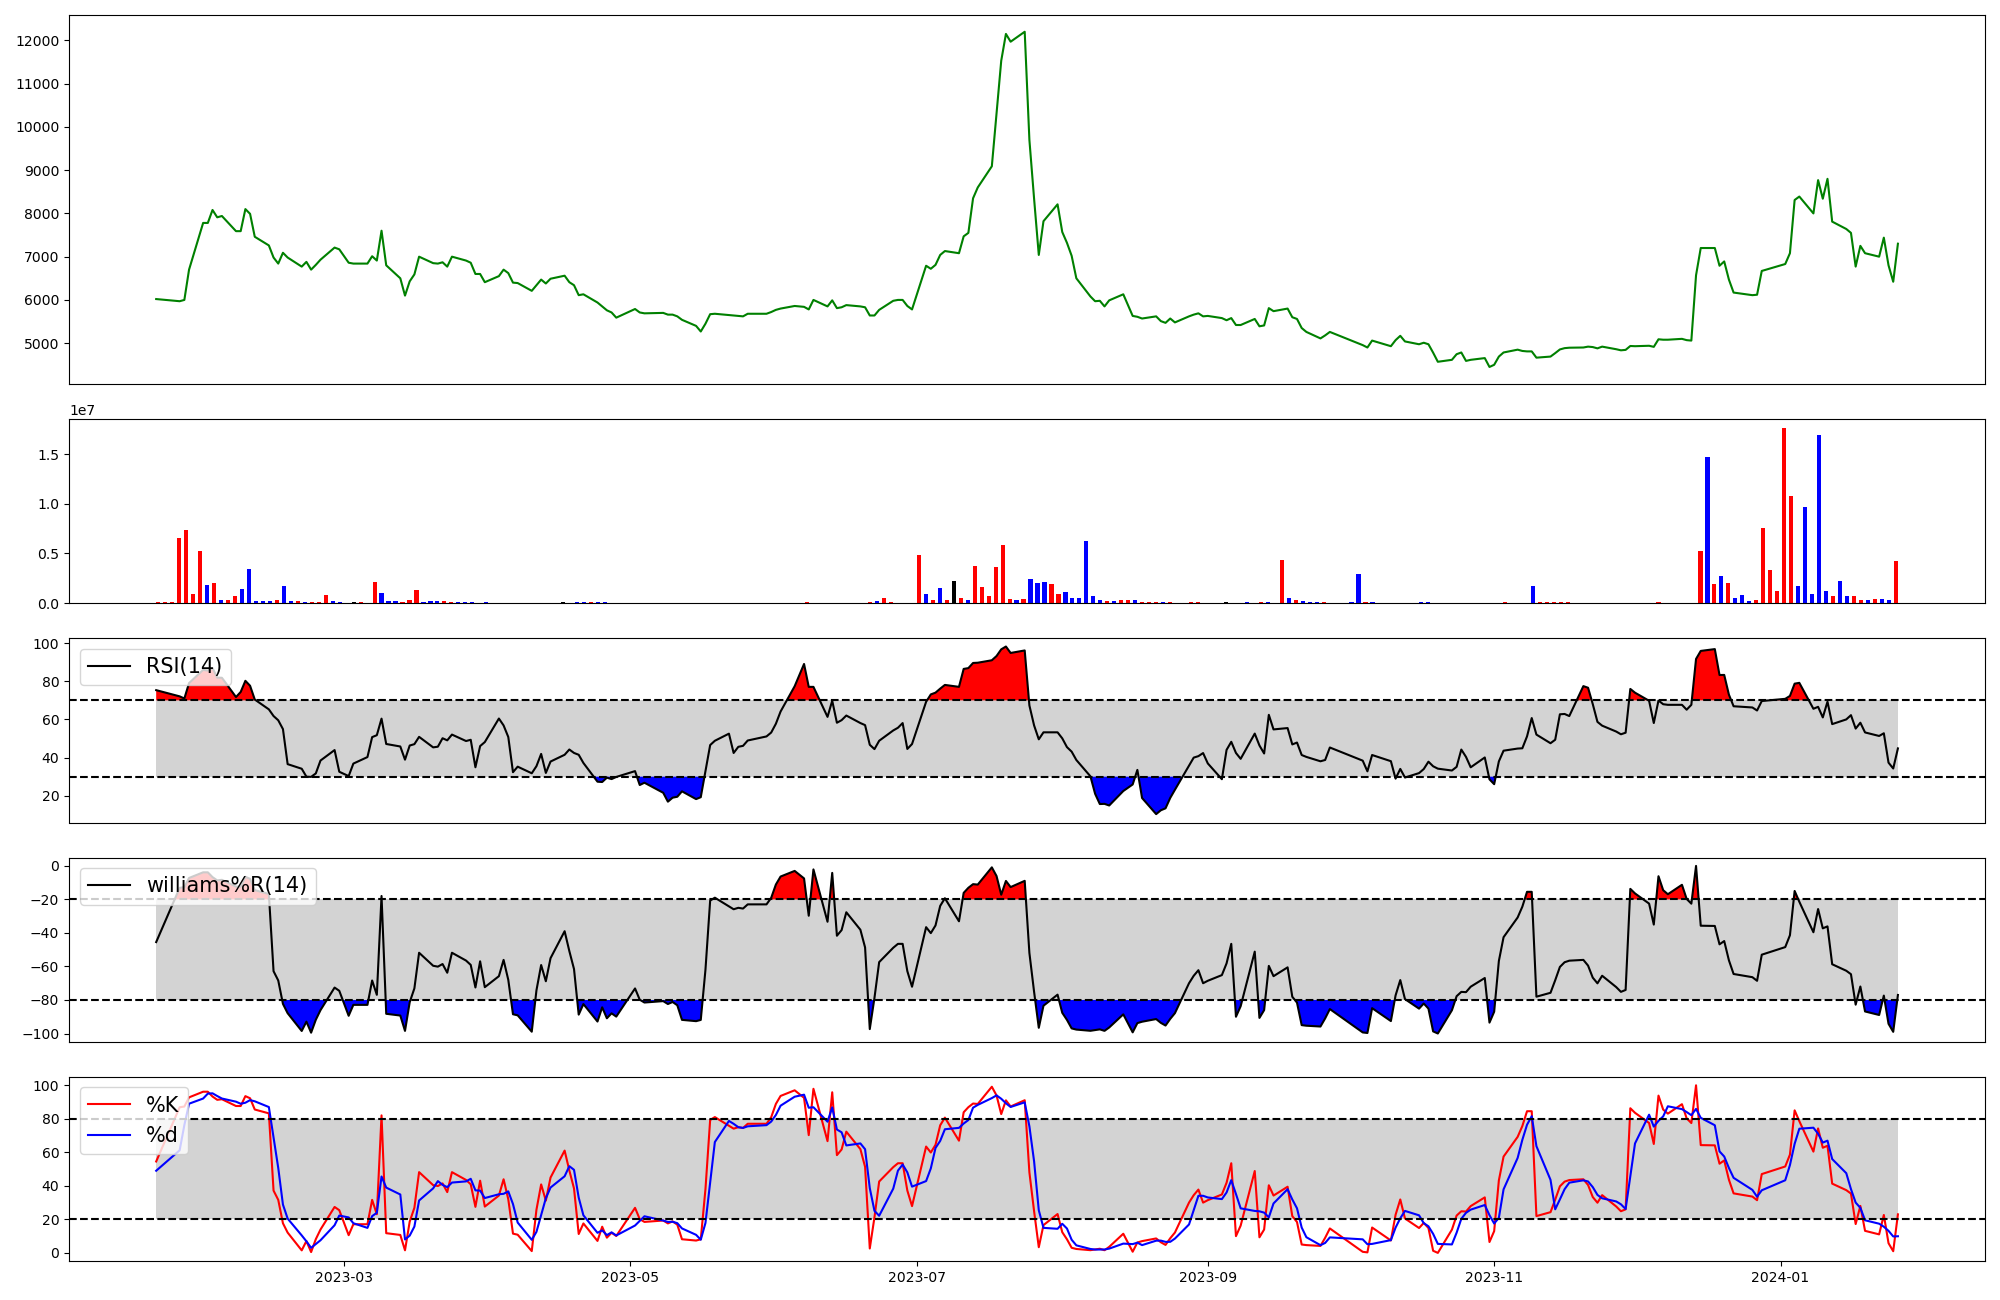Click the 1e7 volume scale label
Screen dimensions: 2000x1300
pyautogui.click(x=82, y=410)
